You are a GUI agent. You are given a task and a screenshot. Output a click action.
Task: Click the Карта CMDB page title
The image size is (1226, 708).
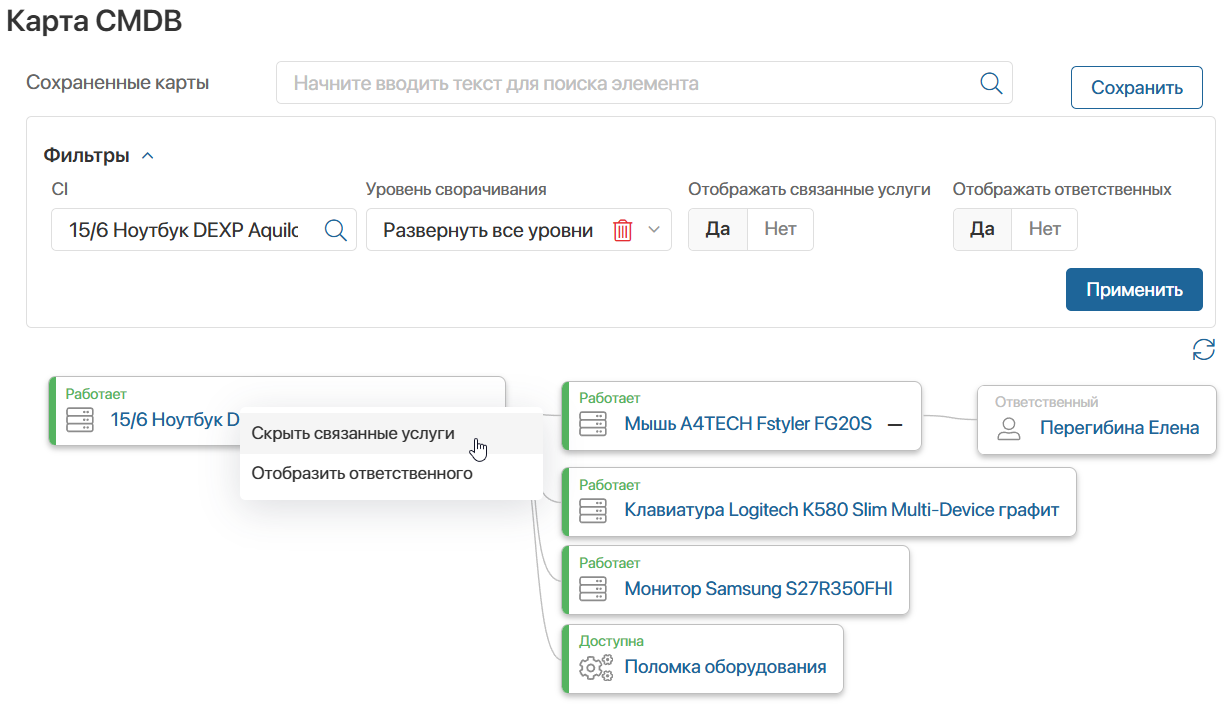click(x=94, y=21)
